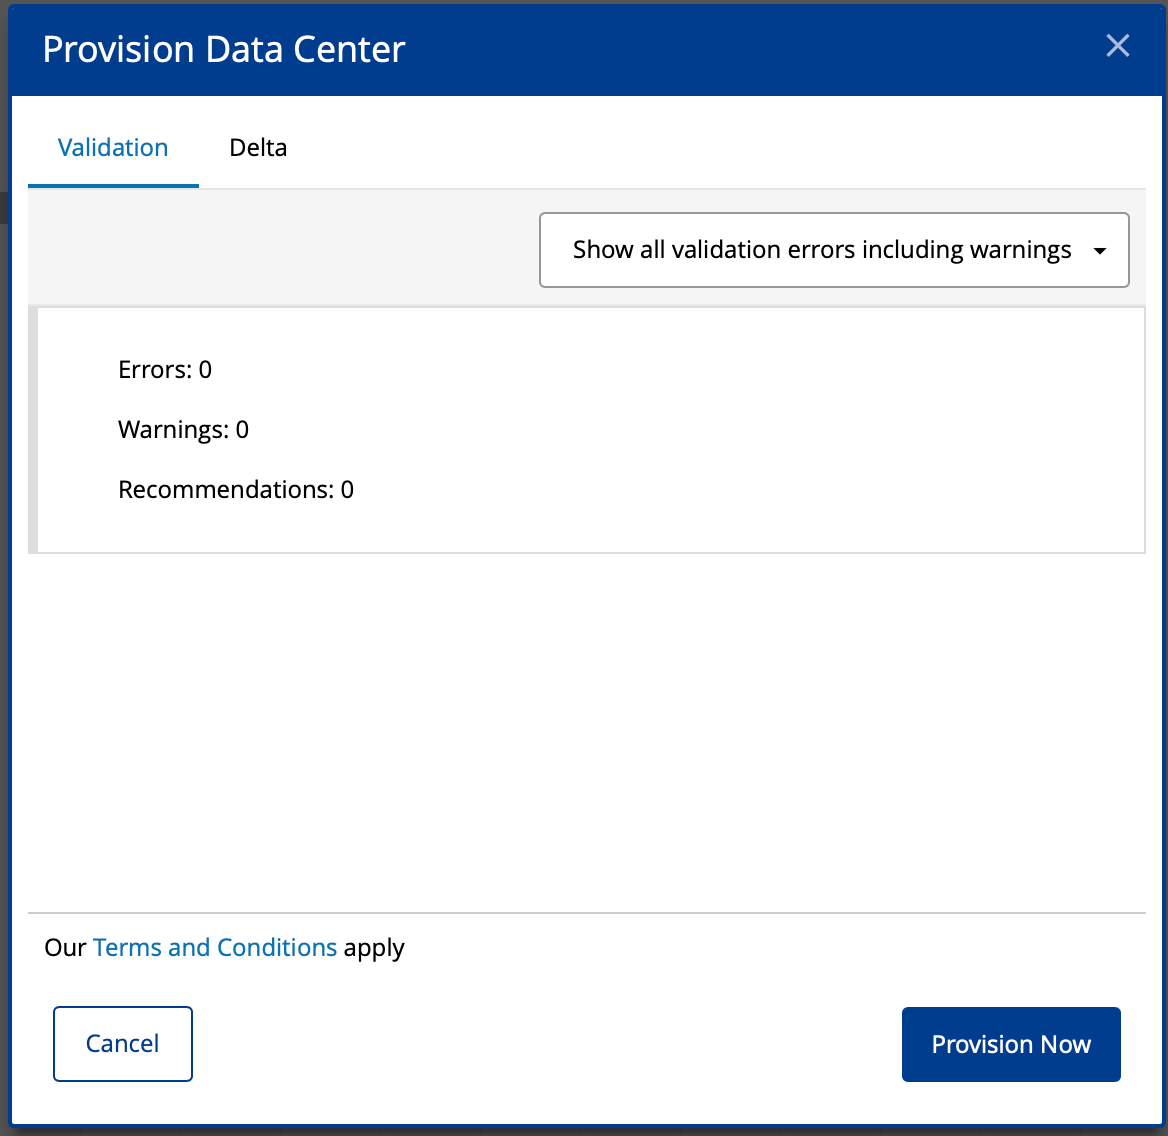Select the 'Errors: 0' summary line
The height and width of the screenshot is (1136, 1168).
(x=165, y=370)
